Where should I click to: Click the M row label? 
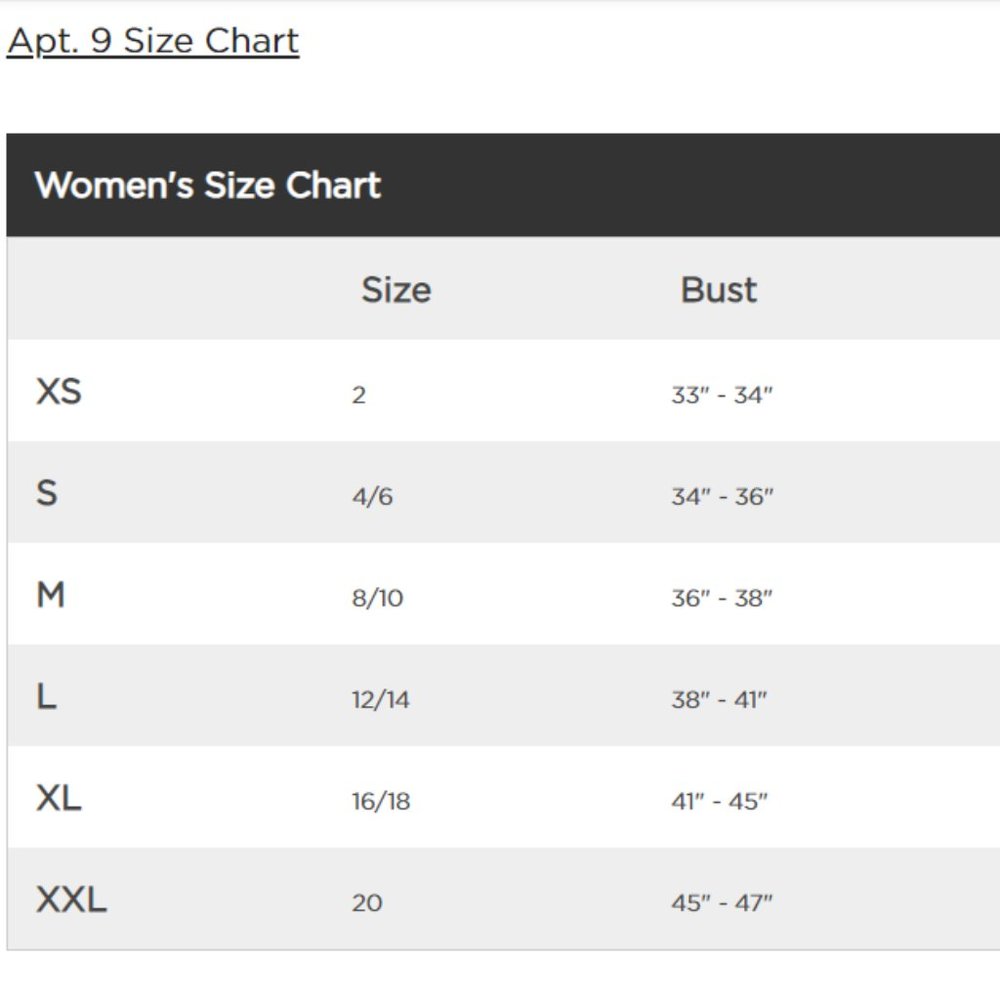(x=50, y=594)
